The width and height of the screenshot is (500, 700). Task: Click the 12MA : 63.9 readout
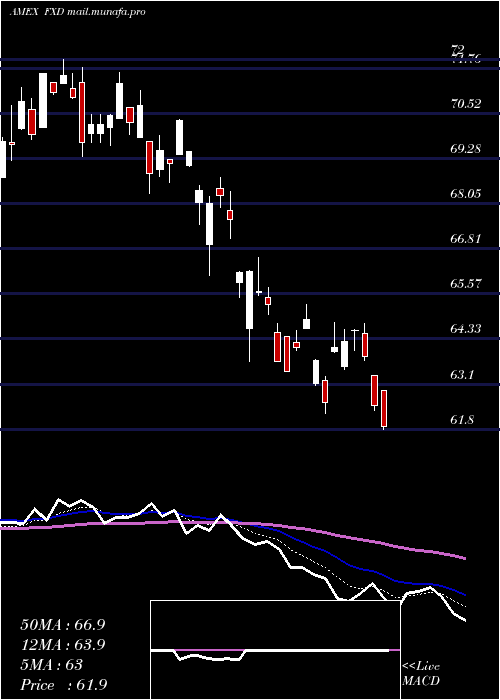point(63,645)
